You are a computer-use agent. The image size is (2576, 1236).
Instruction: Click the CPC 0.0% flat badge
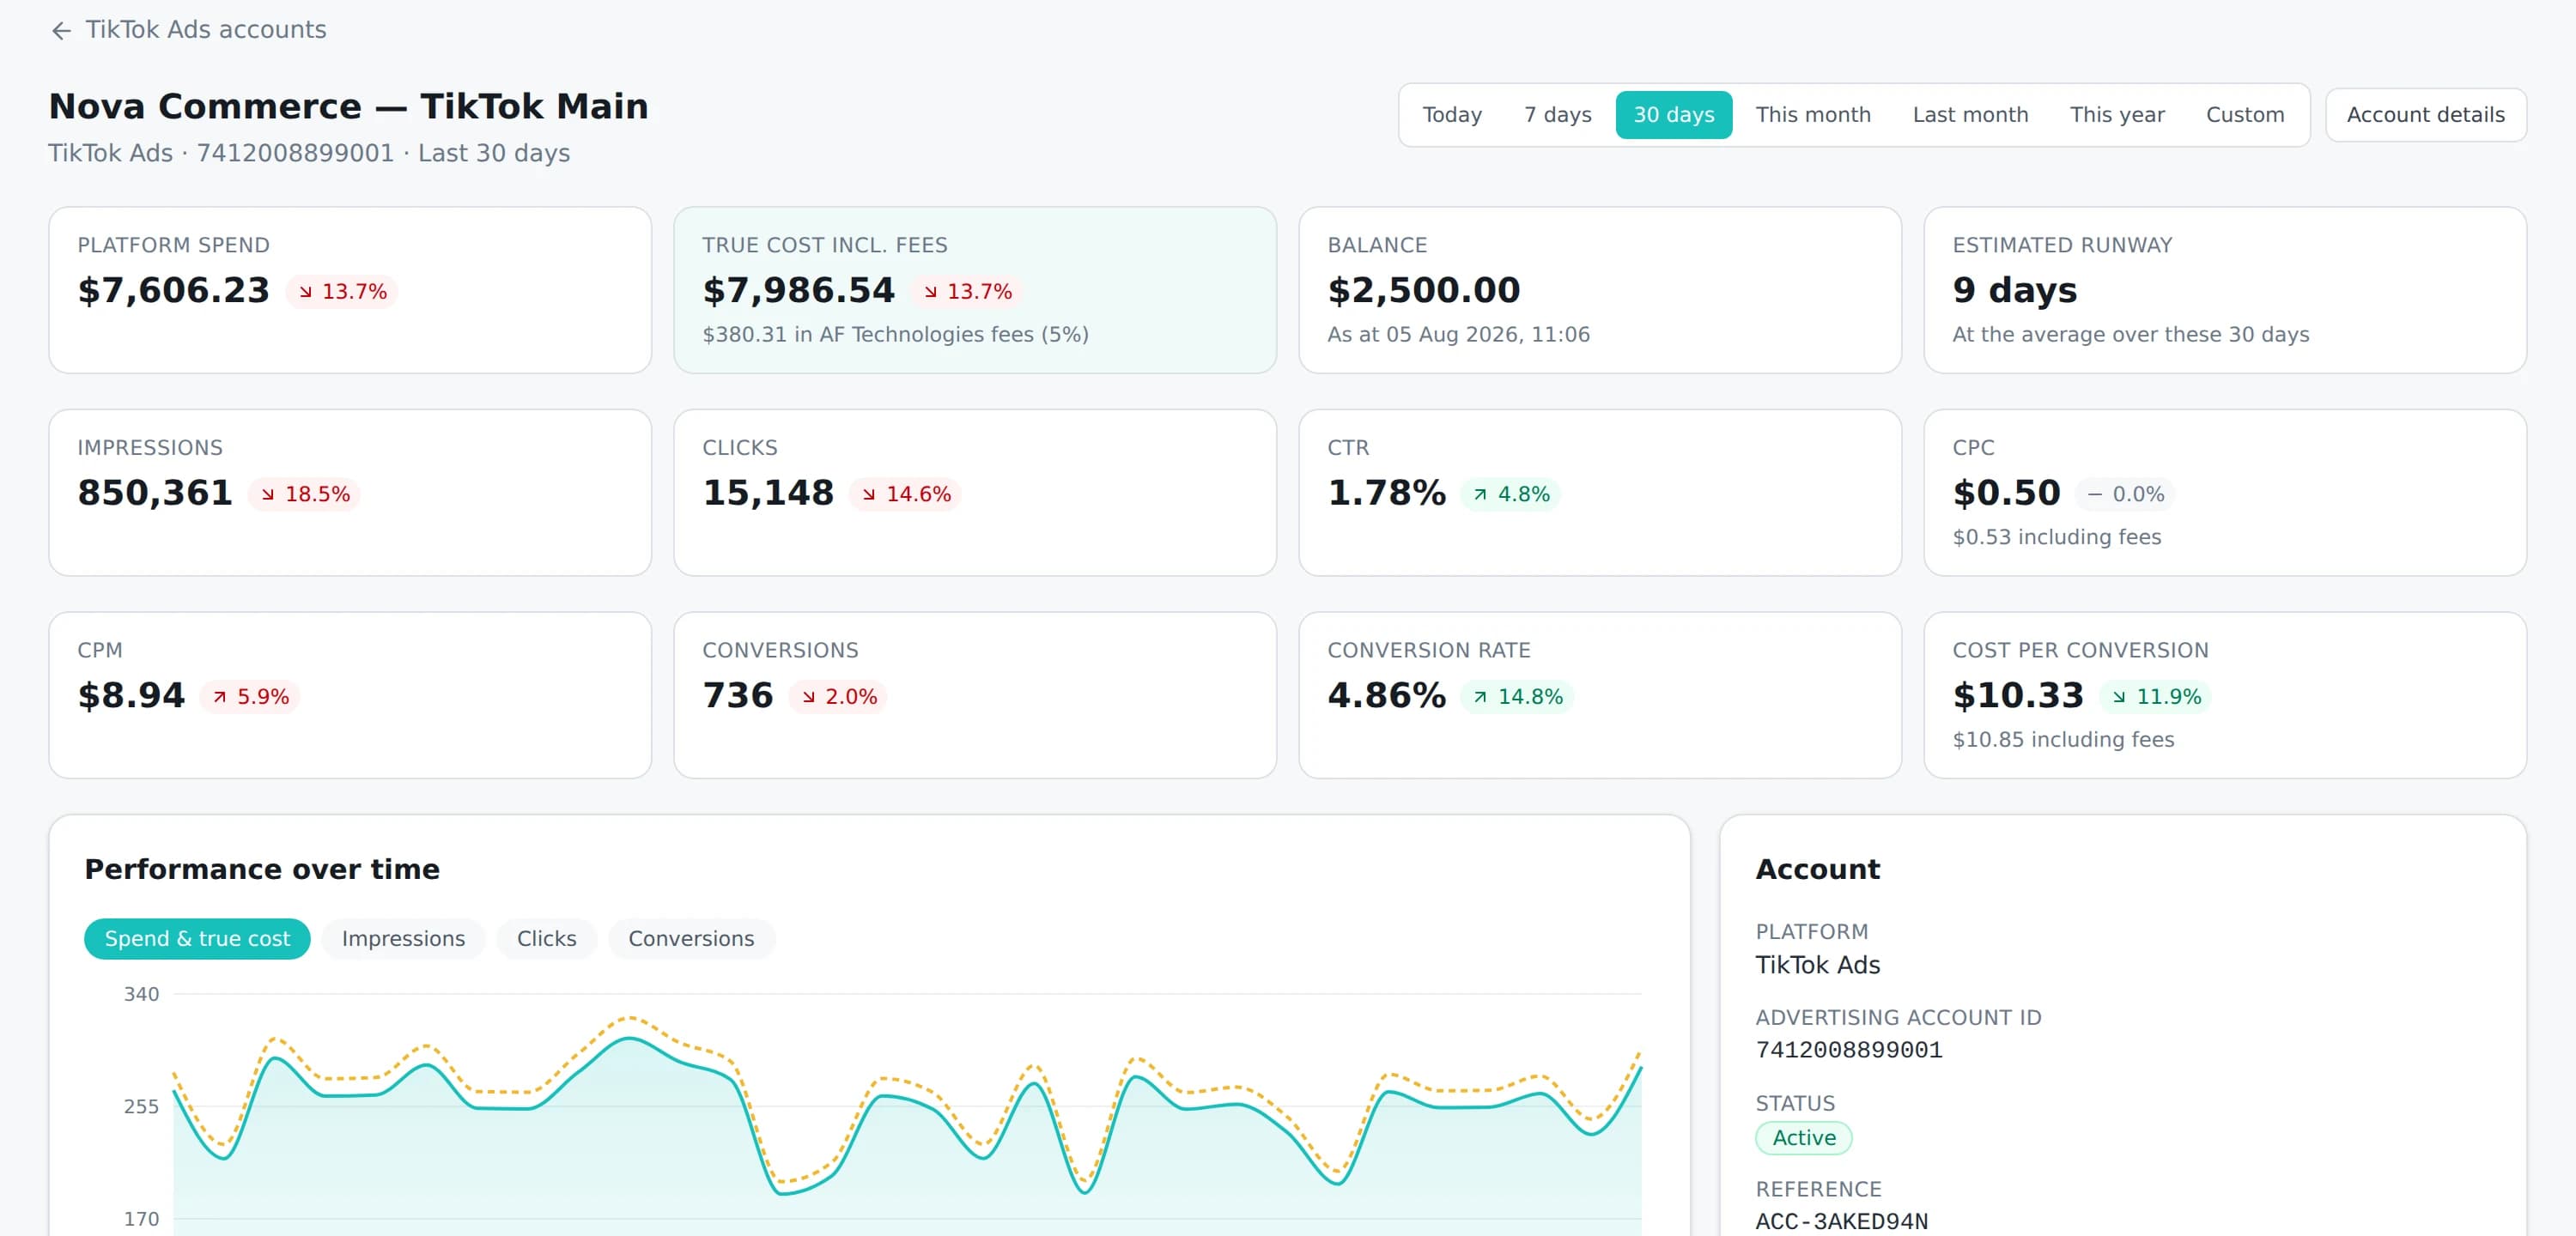click(x=2125, y=494)
